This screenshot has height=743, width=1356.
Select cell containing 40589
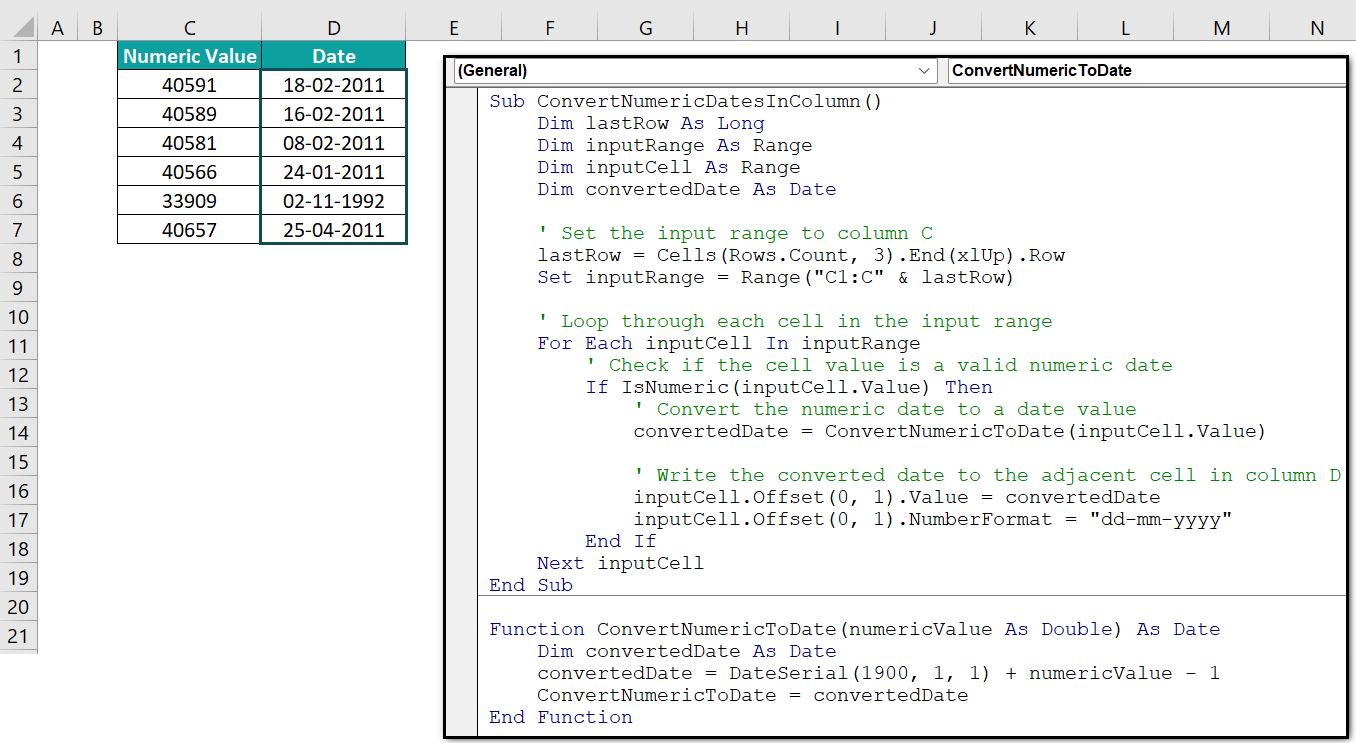coord(189,114)
